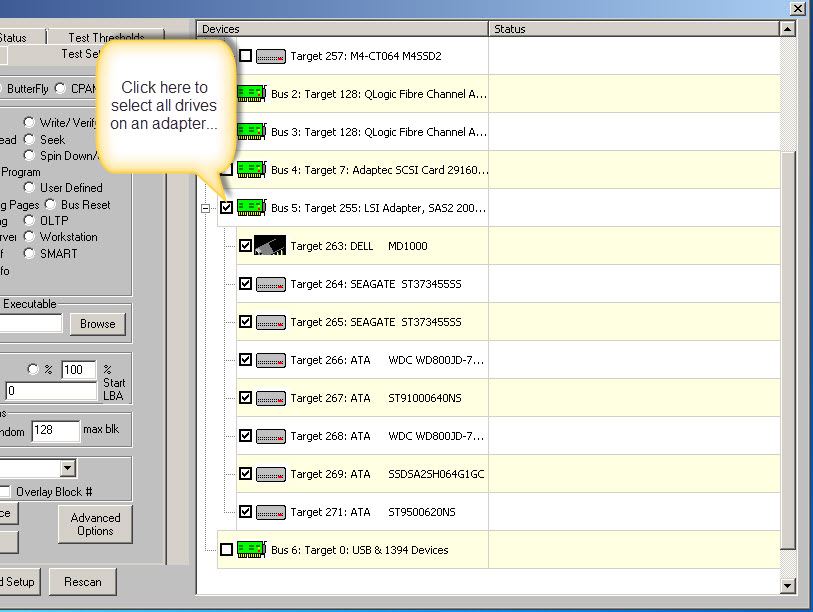Uncheck the Target 266 ATA WDC checkbox
The width and height of the screenshot is (813, 612).
tap(245, 359)
